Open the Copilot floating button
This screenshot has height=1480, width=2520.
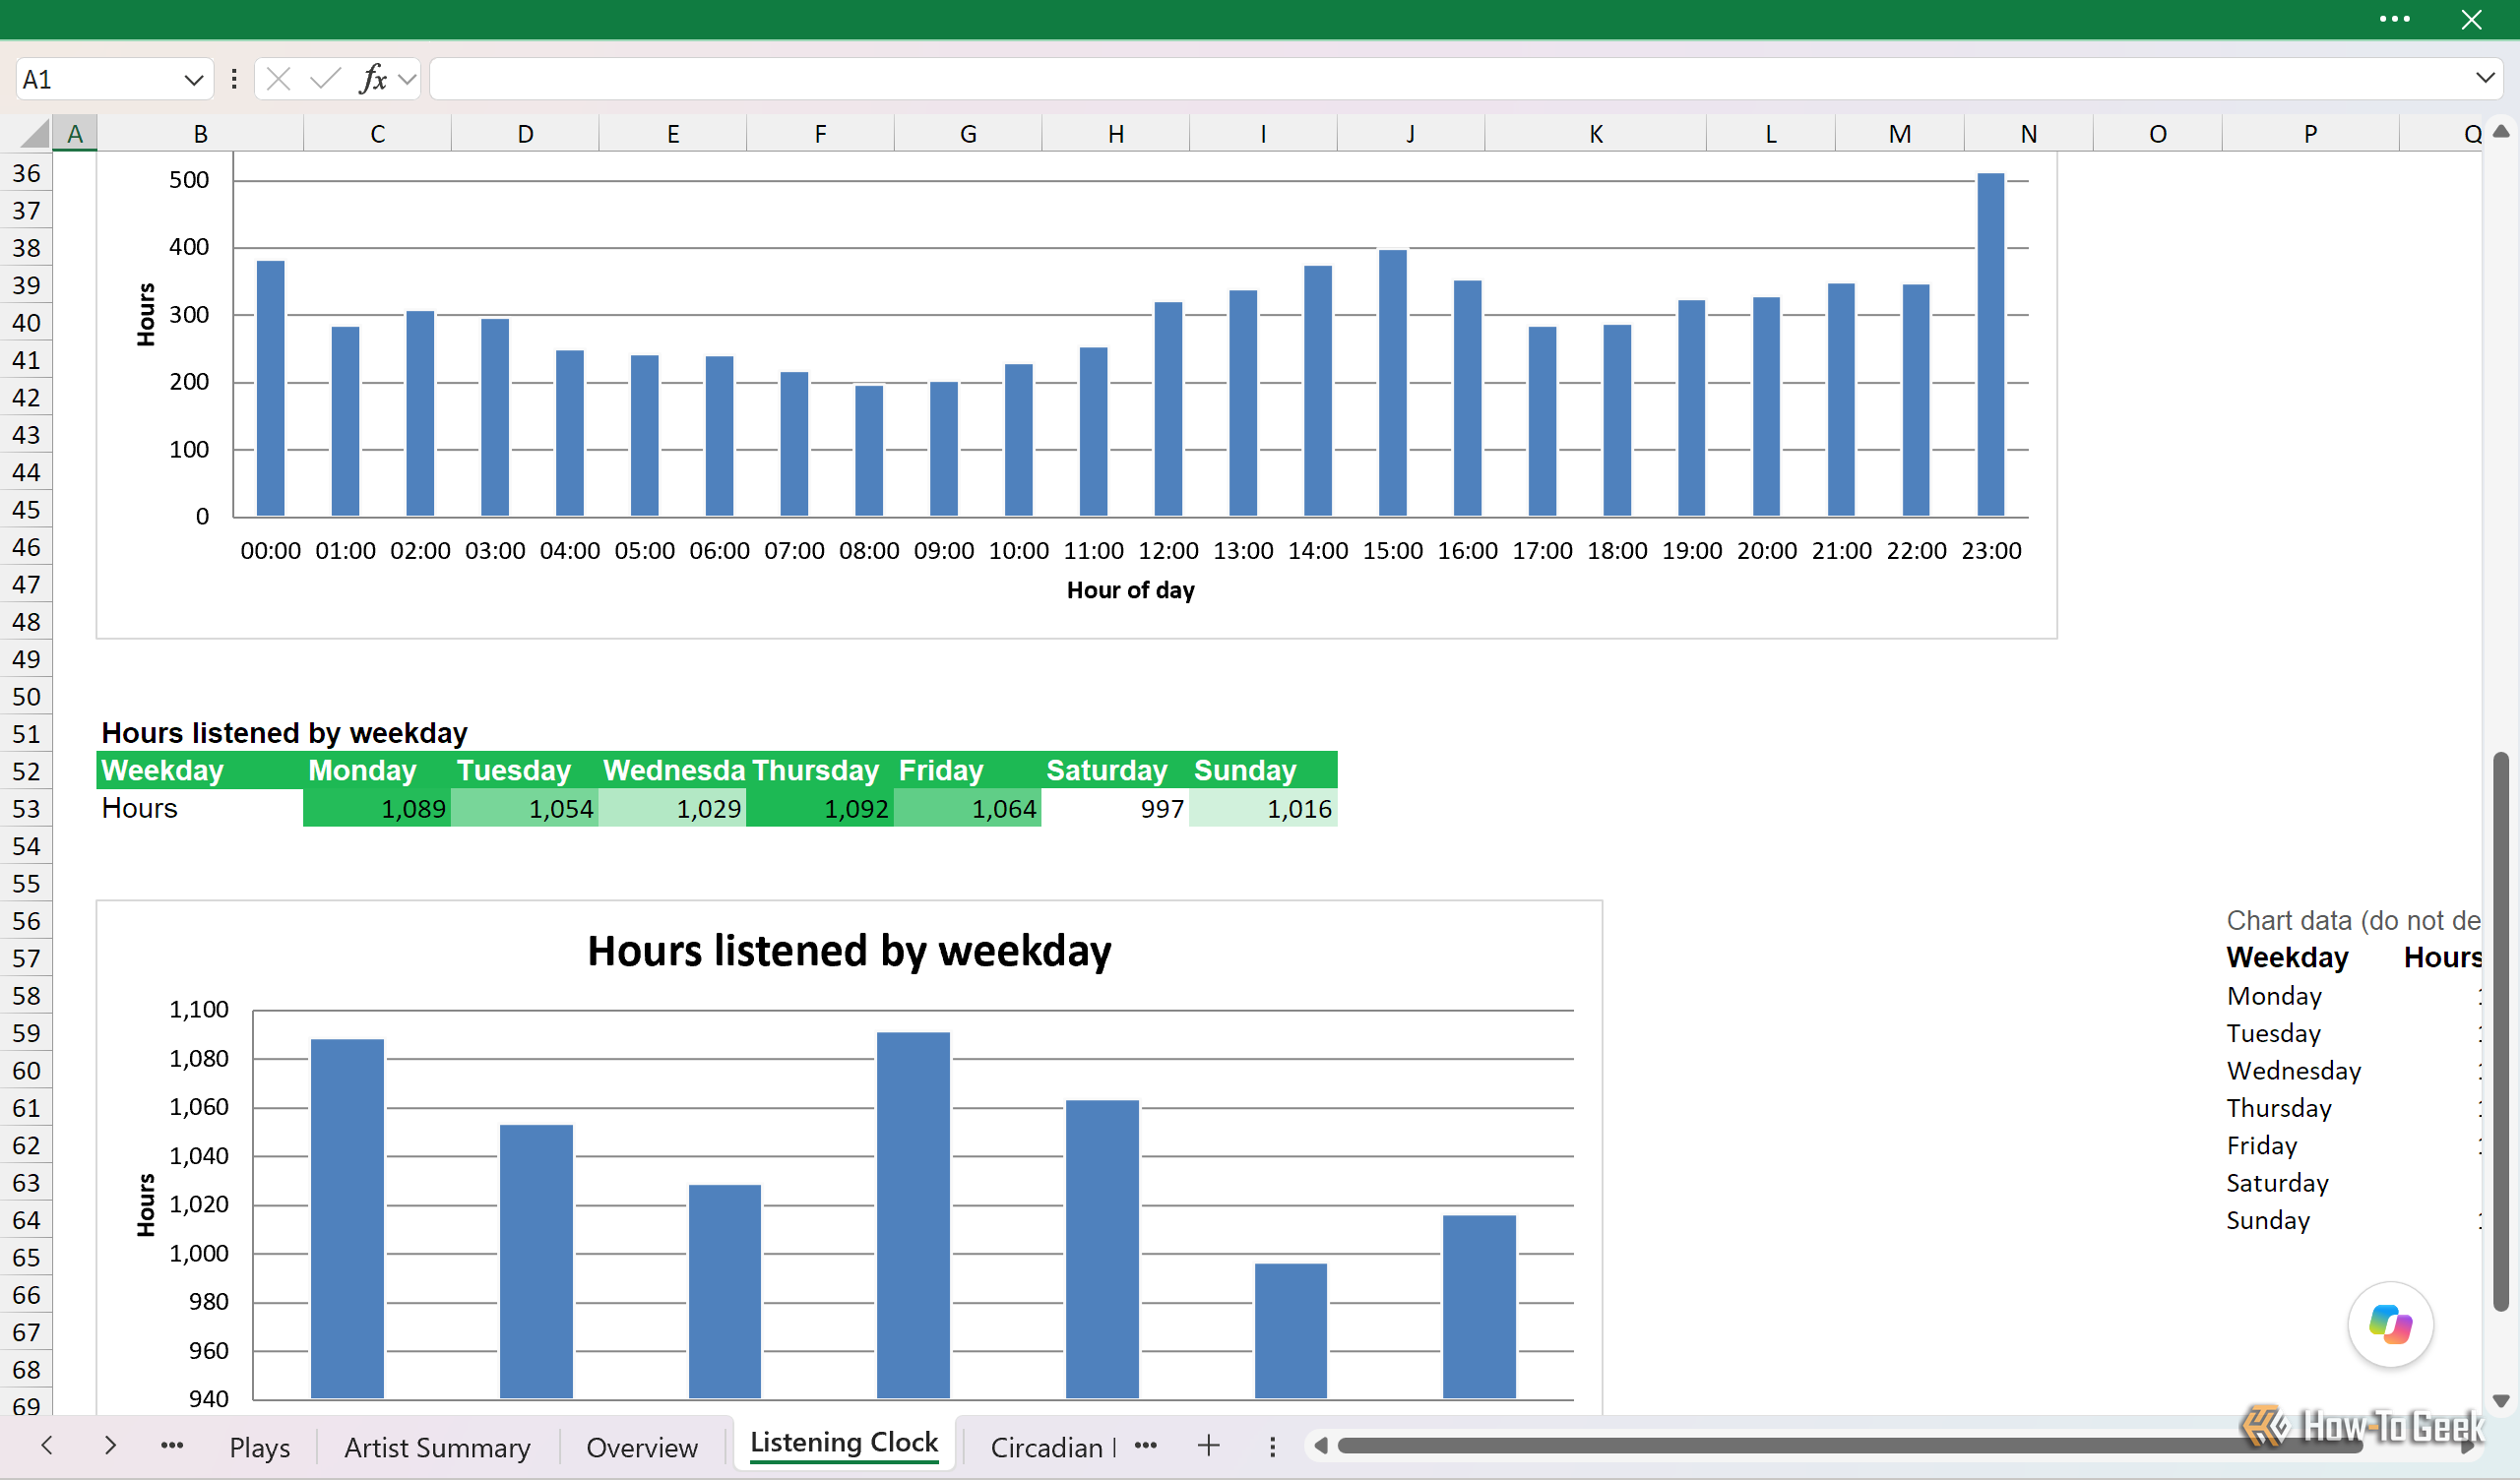click(x=2390, y=1325)
